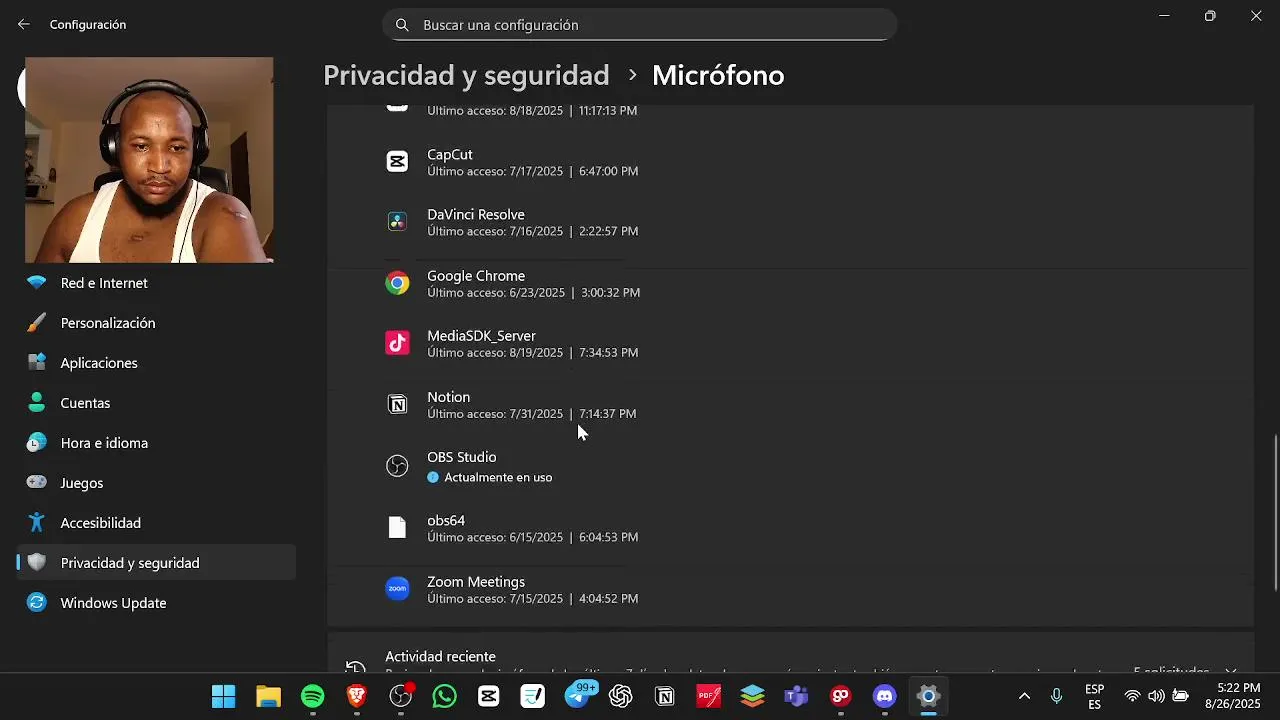The height and width of the screenshot is (720, 1280).
Task: Select the "Google Chrome" list entry name
Action: (476, 275)
